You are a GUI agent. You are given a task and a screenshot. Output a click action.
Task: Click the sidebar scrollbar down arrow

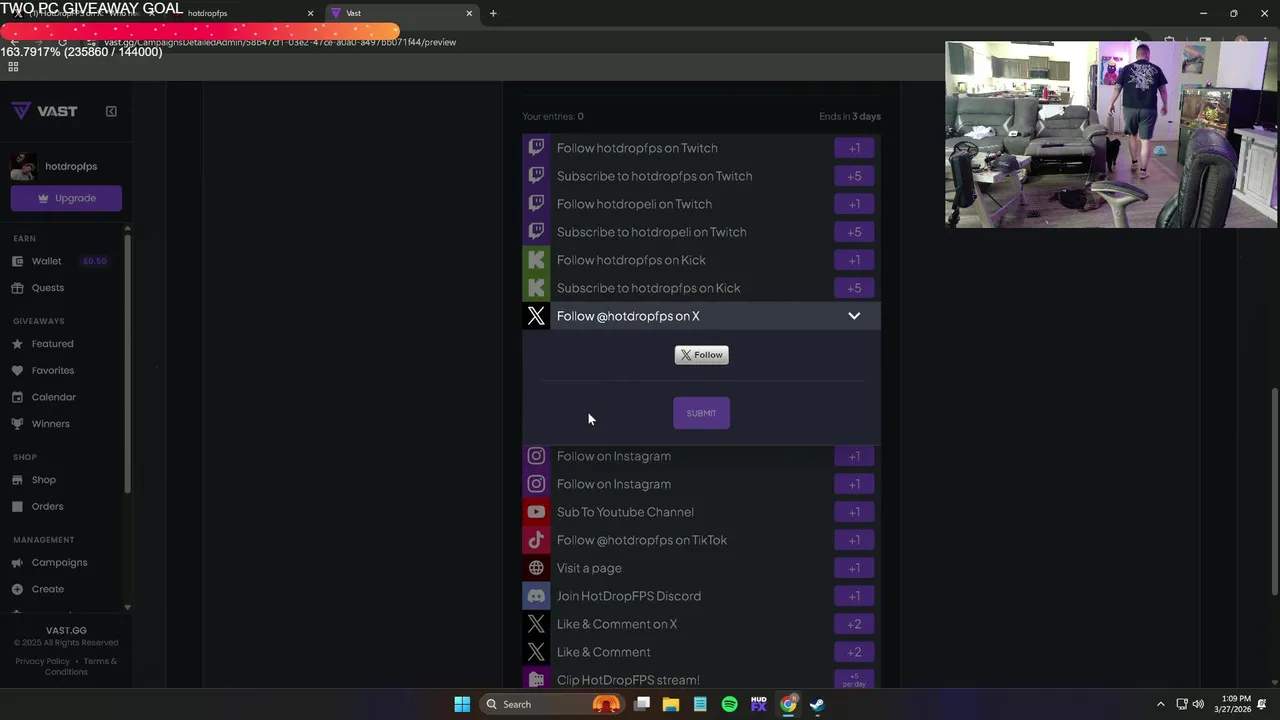(127, 608)
